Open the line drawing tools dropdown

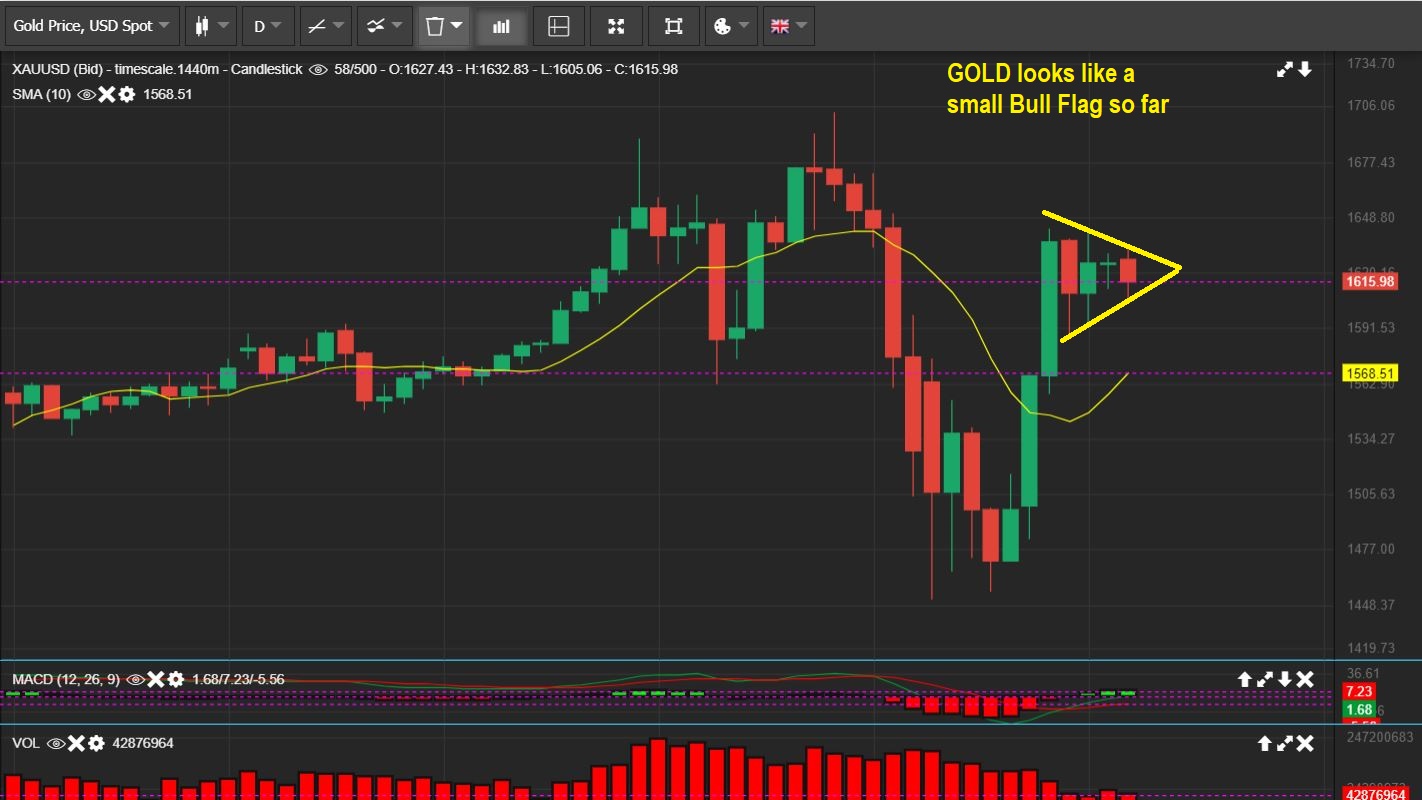point(326,26)
